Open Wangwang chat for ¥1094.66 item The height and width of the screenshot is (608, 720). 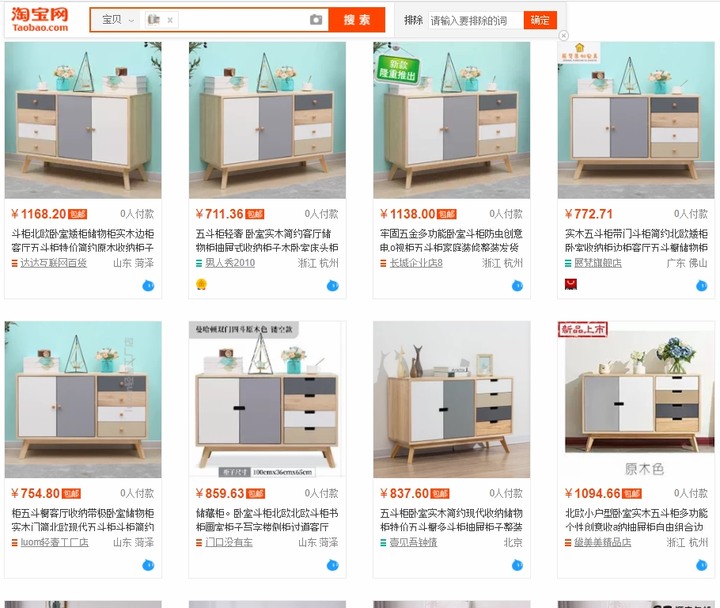point(702,565)
